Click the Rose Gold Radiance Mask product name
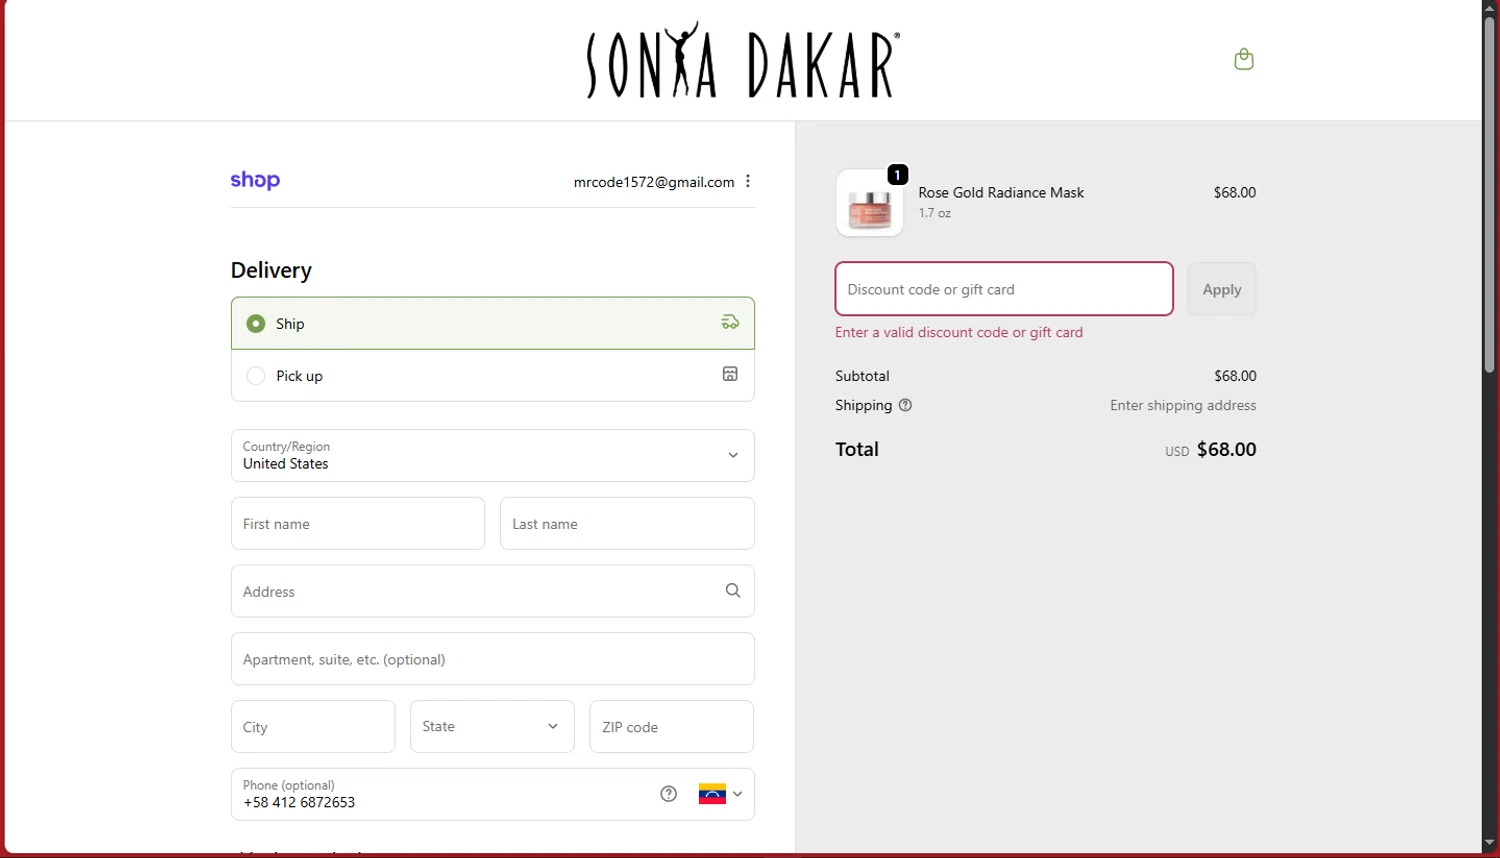The width and height of the screenshot is (1500, 858). pyautogui.click(x=1001, y=192)
